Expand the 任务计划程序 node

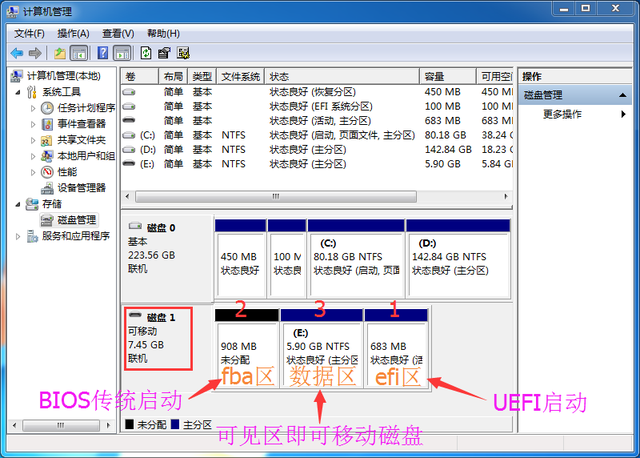pos(33,108)
